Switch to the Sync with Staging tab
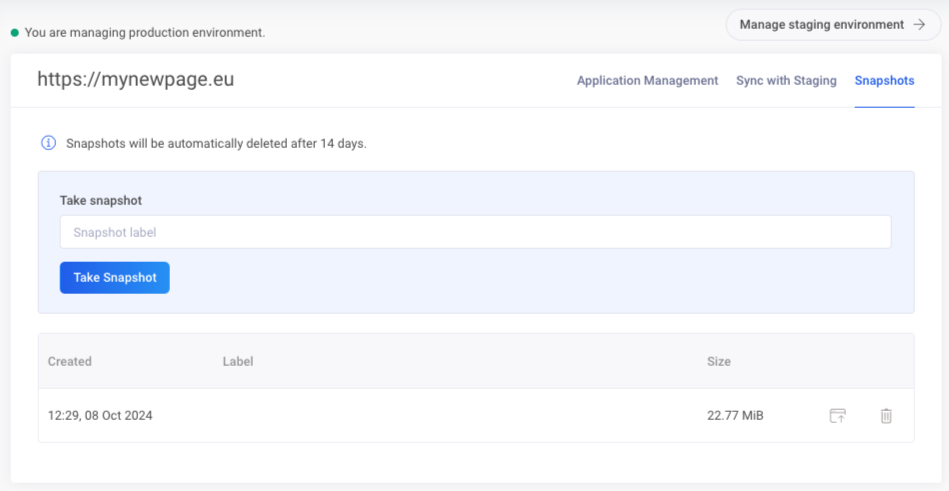Screen dimensions: 949x491 click(x=786, y=81)
